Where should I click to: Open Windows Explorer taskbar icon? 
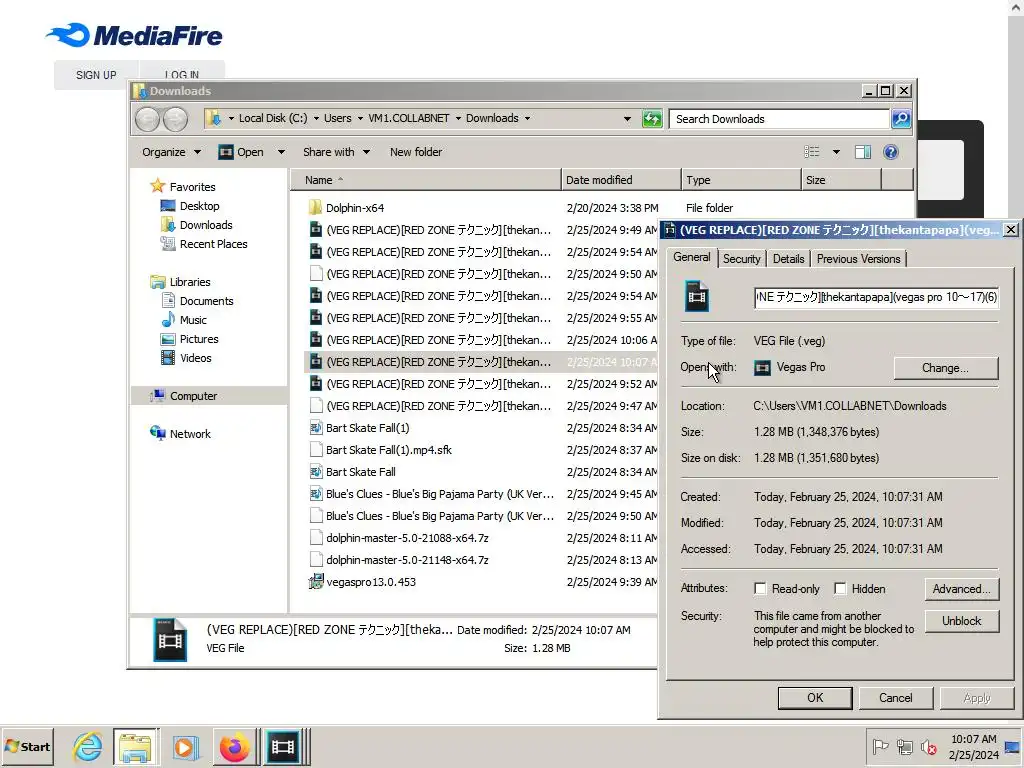[135, 746]
